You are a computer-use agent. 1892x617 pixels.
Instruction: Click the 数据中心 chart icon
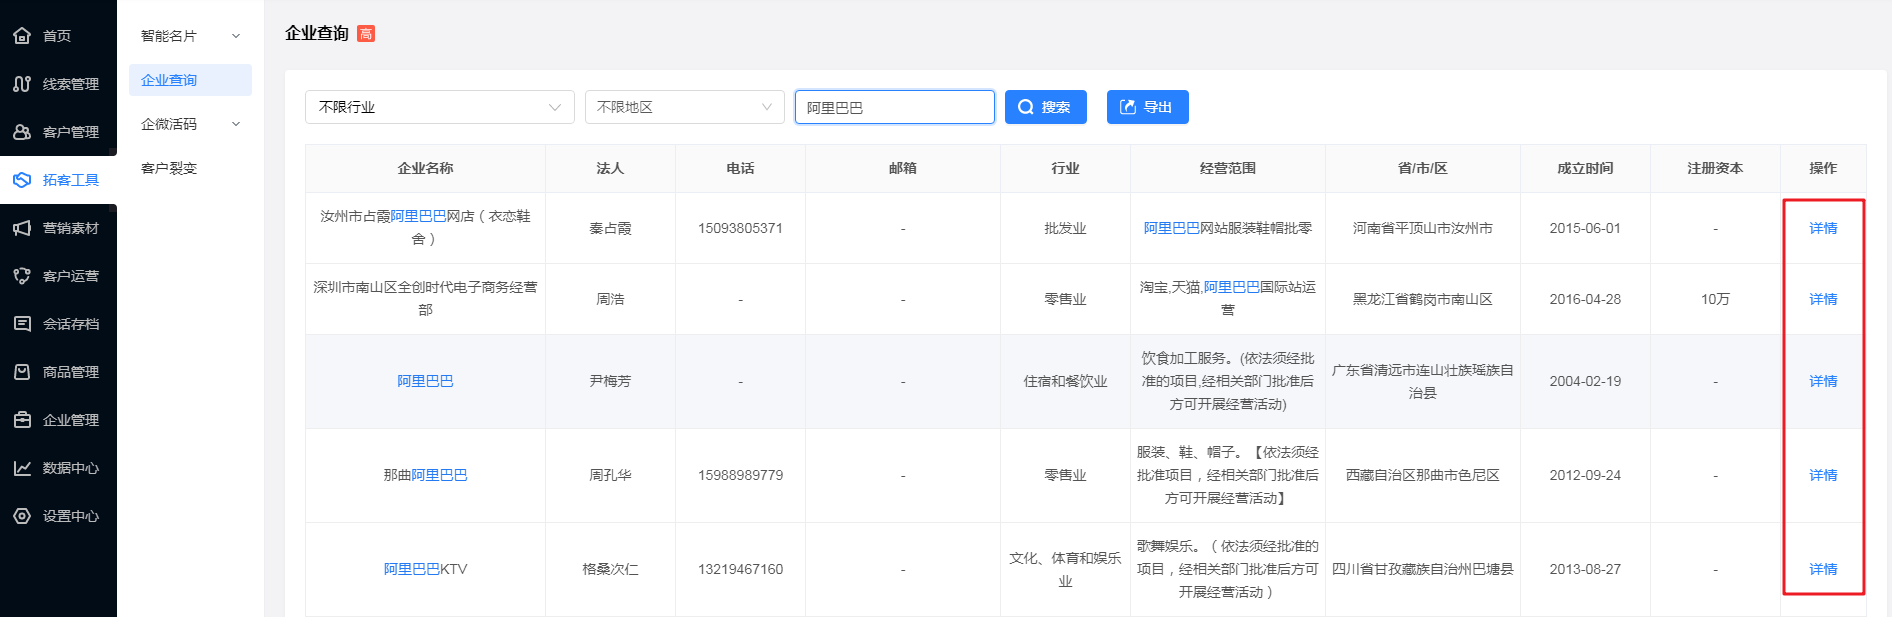tap(22, 468)
